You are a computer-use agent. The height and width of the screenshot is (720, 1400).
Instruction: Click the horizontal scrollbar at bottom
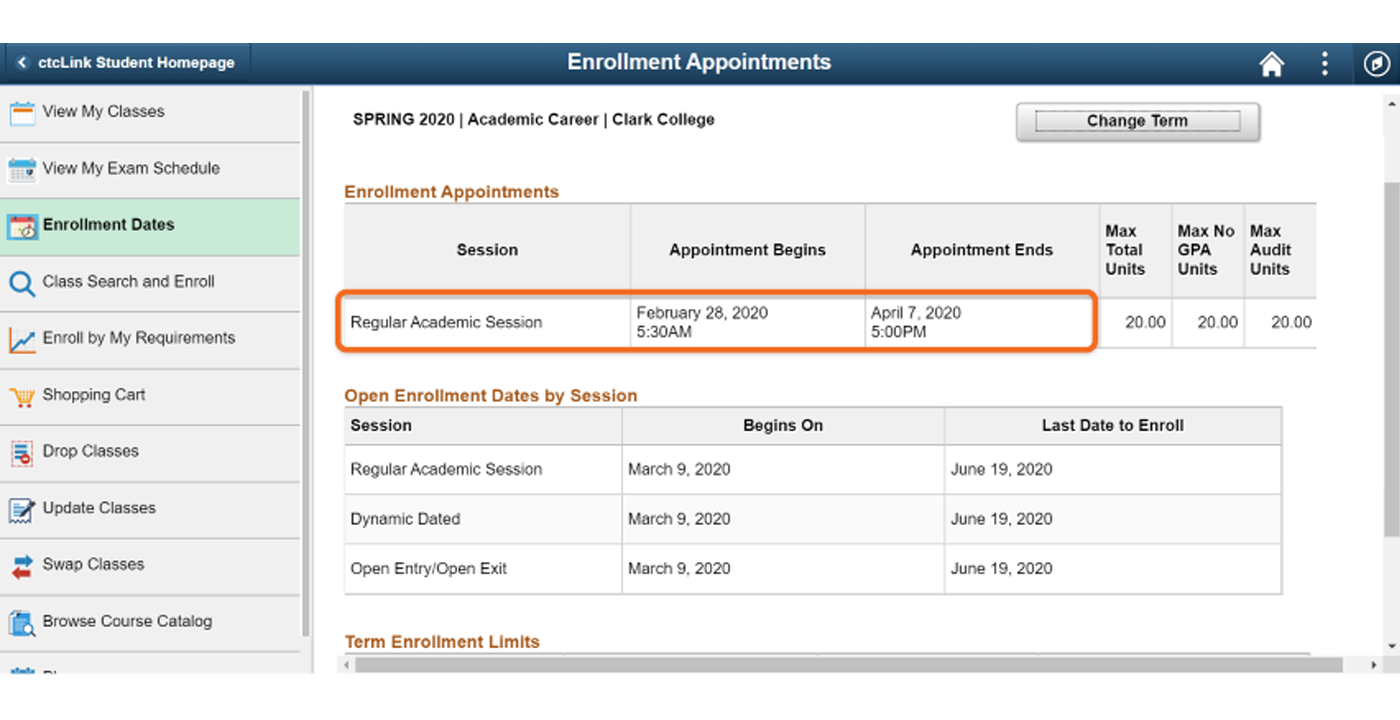[x=848, y=665]
